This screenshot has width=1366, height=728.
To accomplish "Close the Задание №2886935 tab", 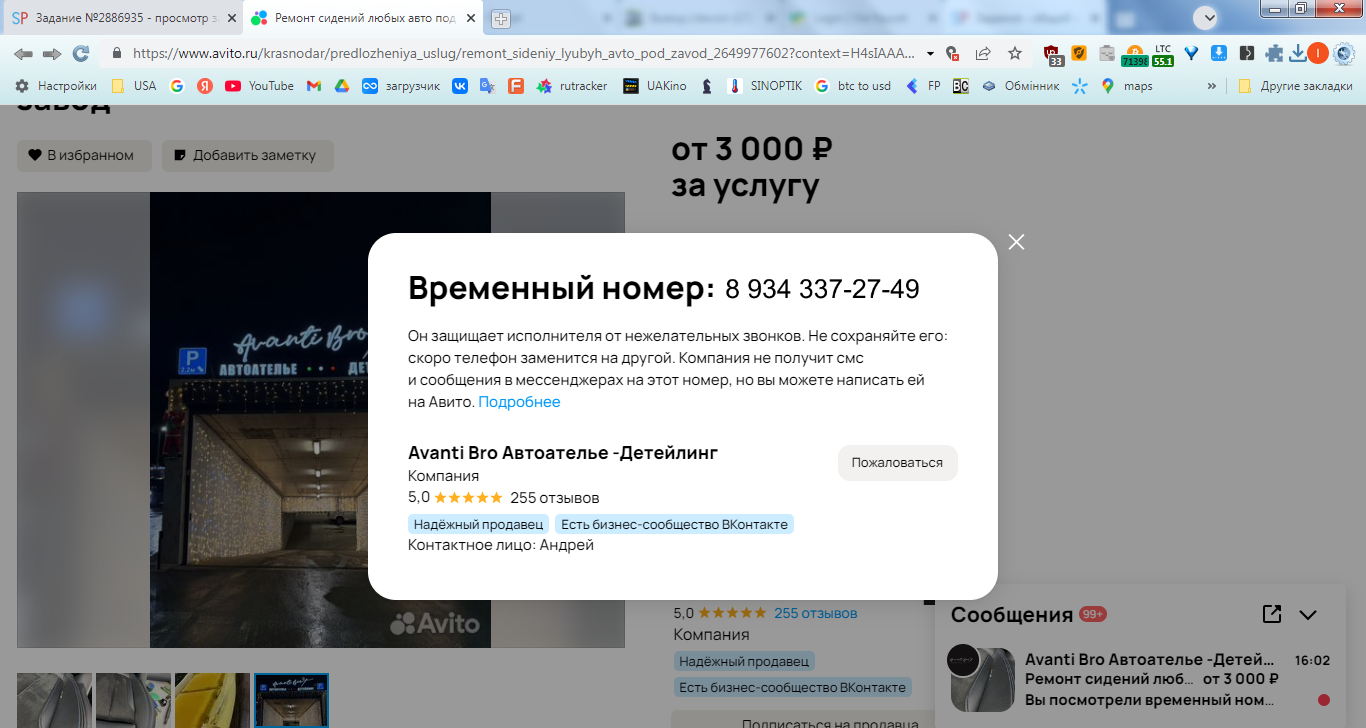I will tap(231, 18).
